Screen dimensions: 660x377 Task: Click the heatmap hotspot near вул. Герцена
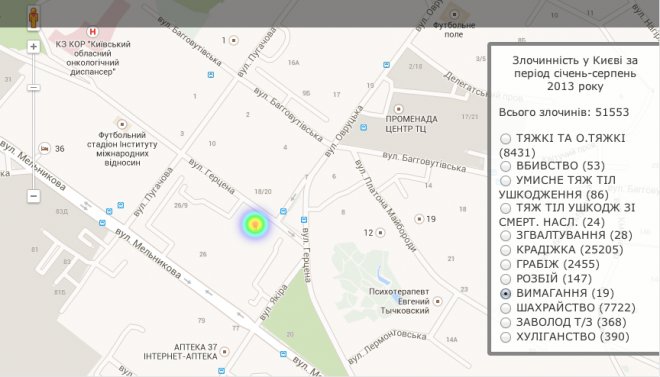pyautogui.click(x=255, y=224)
